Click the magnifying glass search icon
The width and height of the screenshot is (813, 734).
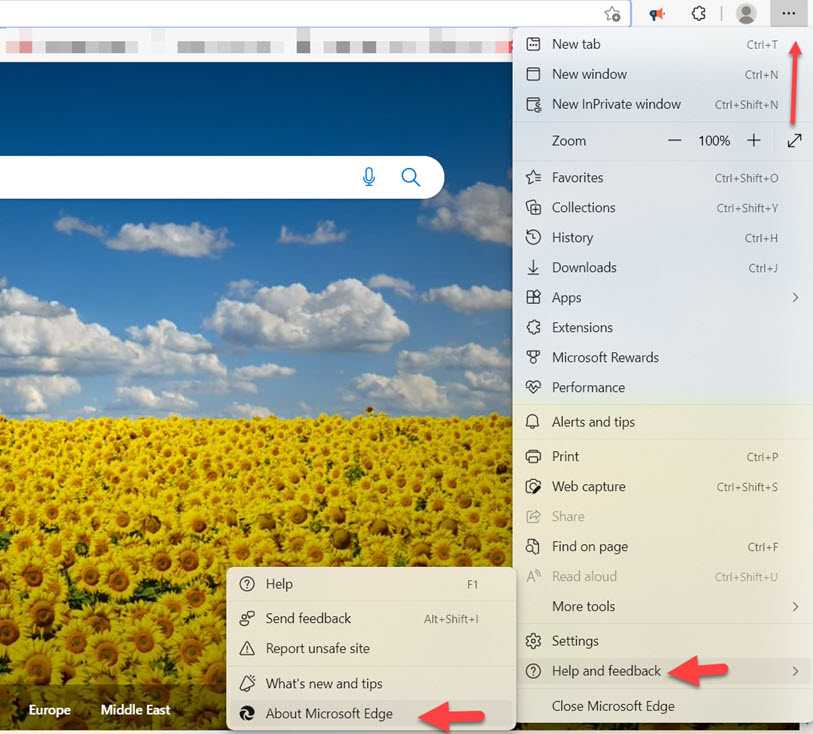(x=410, y=177)
